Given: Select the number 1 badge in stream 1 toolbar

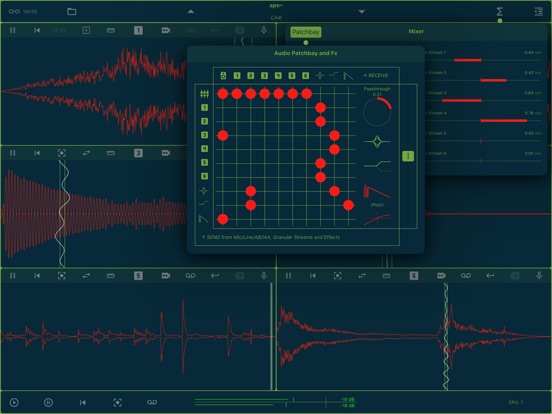Looking at the screenshot, I should pos(138,30).
